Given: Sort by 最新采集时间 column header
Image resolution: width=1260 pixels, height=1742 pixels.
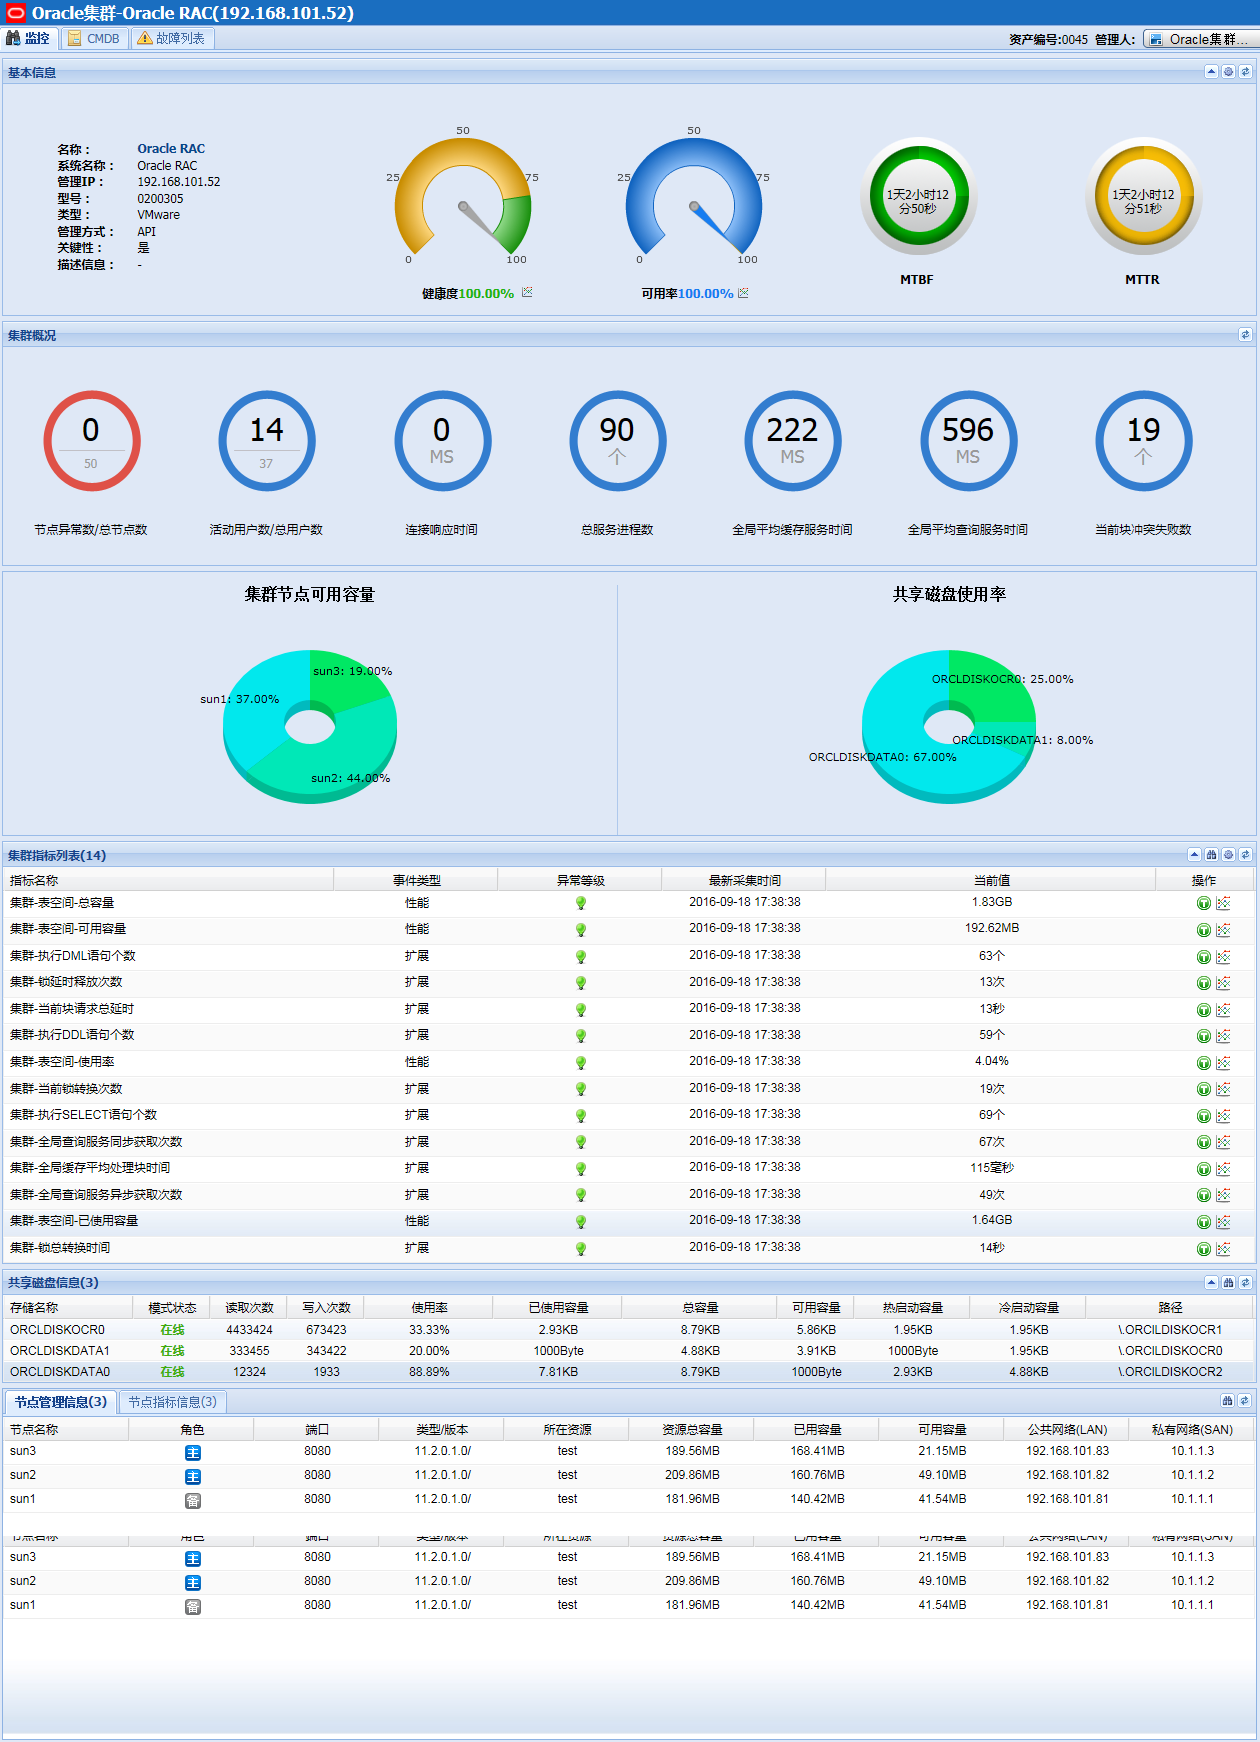Looking at the screenshot, I should (x=744, y=880).
